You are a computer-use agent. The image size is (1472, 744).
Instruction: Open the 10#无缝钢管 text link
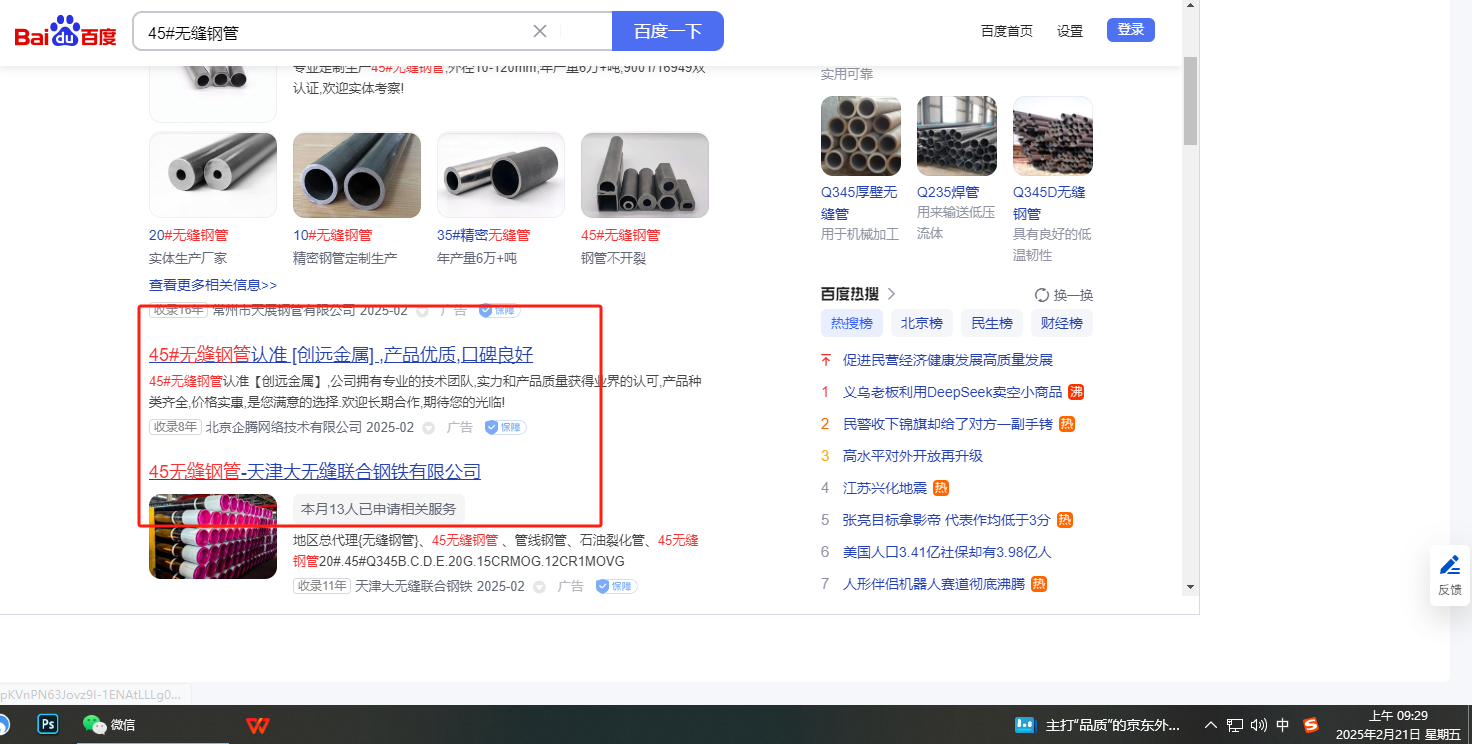[332, 235]
